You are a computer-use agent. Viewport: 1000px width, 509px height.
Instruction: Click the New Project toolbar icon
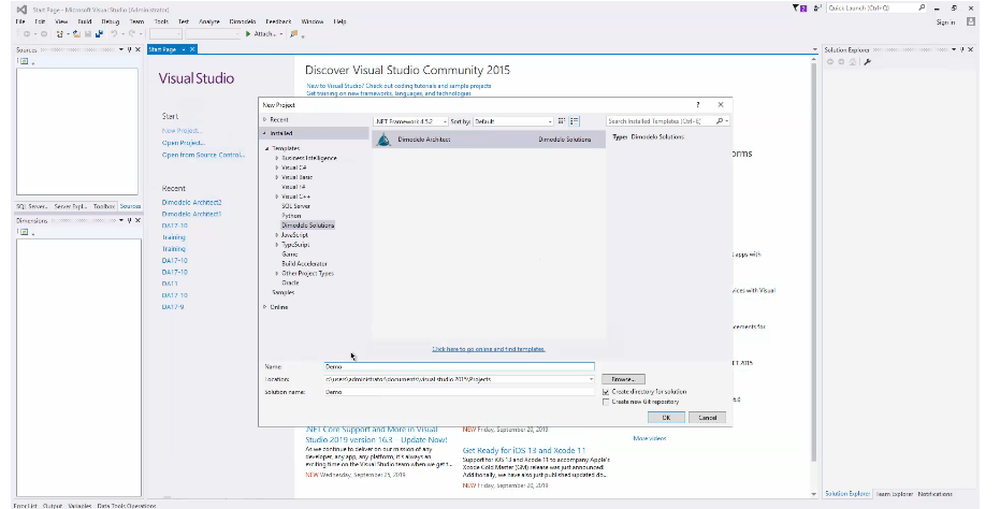(60, 34)
